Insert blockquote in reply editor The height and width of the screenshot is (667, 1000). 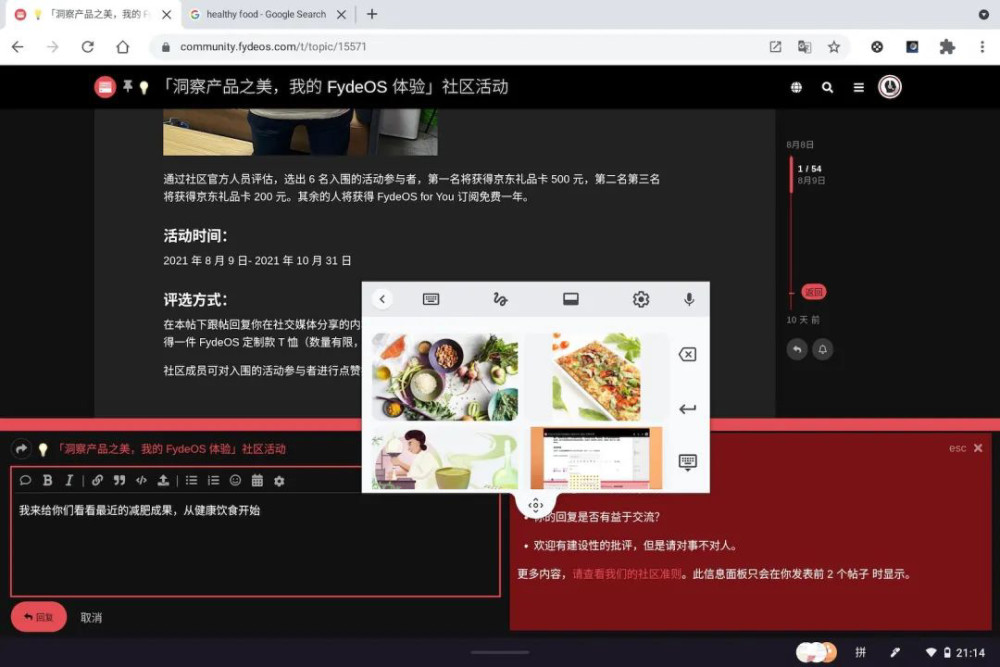(119, 480)
